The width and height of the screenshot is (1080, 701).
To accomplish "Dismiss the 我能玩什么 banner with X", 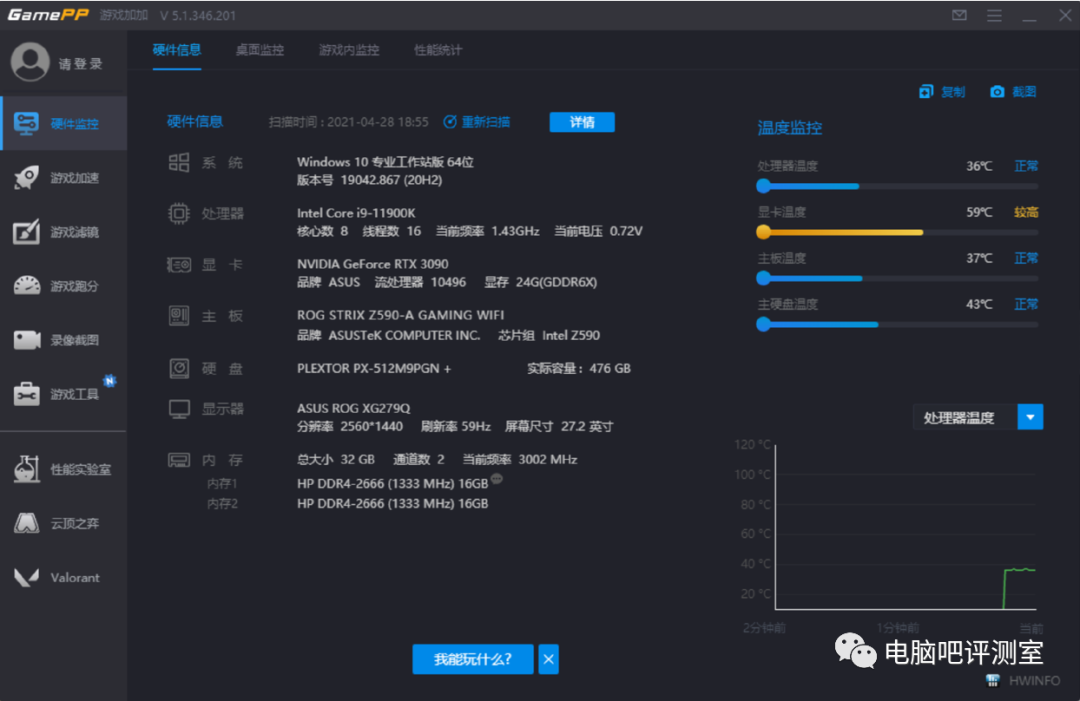I will (x=548, y=659).
